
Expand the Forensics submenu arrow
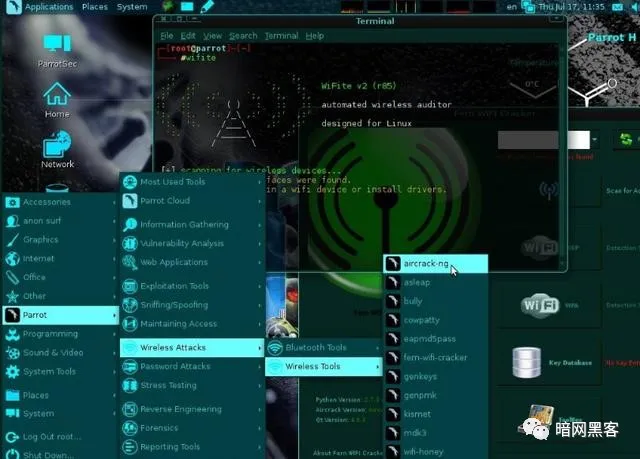[260, 428]
